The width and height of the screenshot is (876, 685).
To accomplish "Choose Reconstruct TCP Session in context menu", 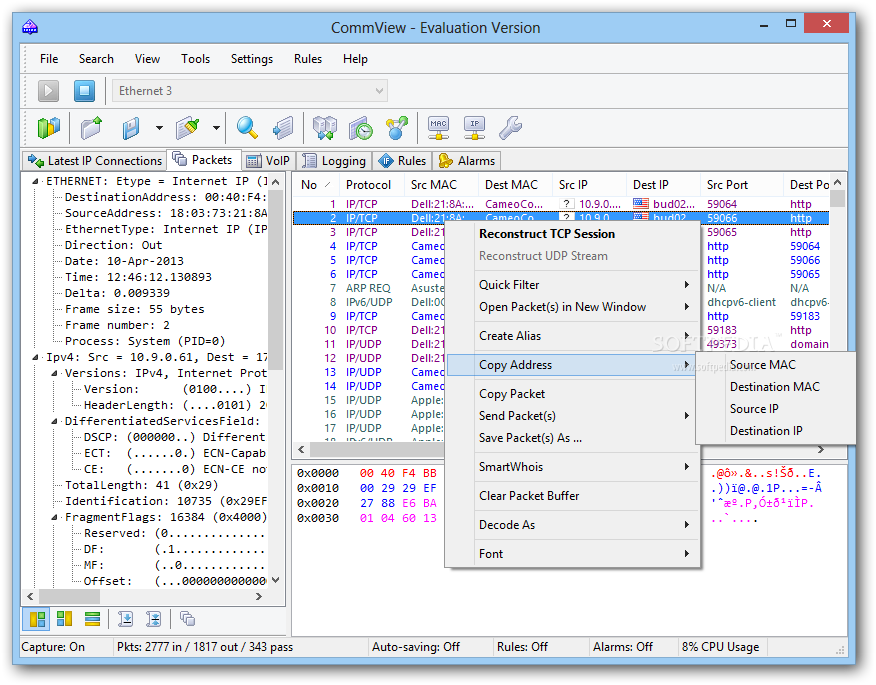I will pos(573,234).
